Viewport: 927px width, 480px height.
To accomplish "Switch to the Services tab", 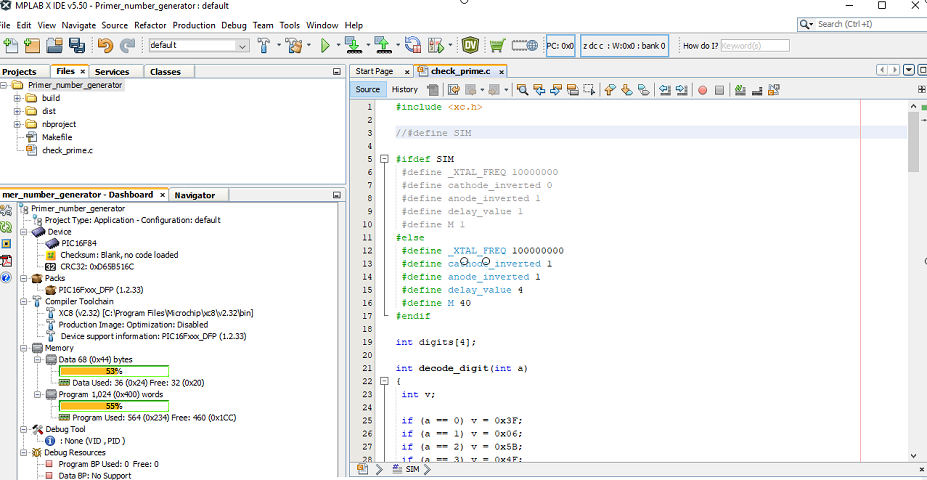I will pos(112,72).
